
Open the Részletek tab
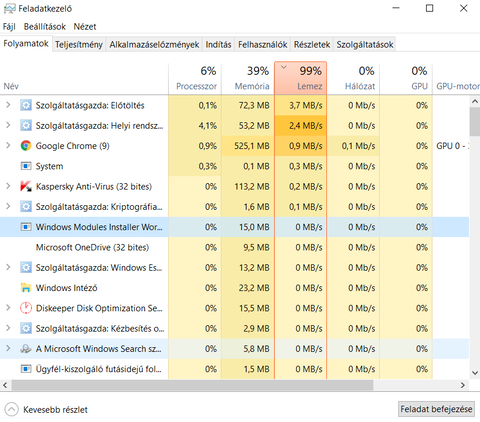tap(312, 45)
